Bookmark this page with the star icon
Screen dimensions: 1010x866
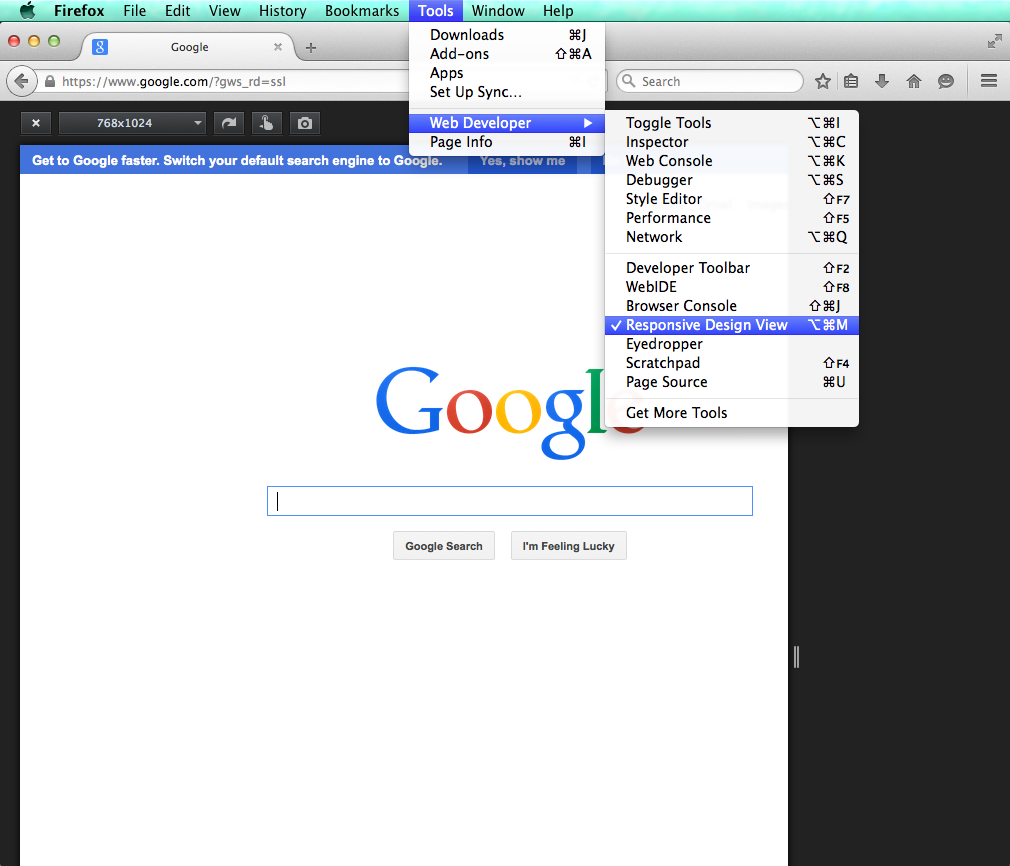822,81
